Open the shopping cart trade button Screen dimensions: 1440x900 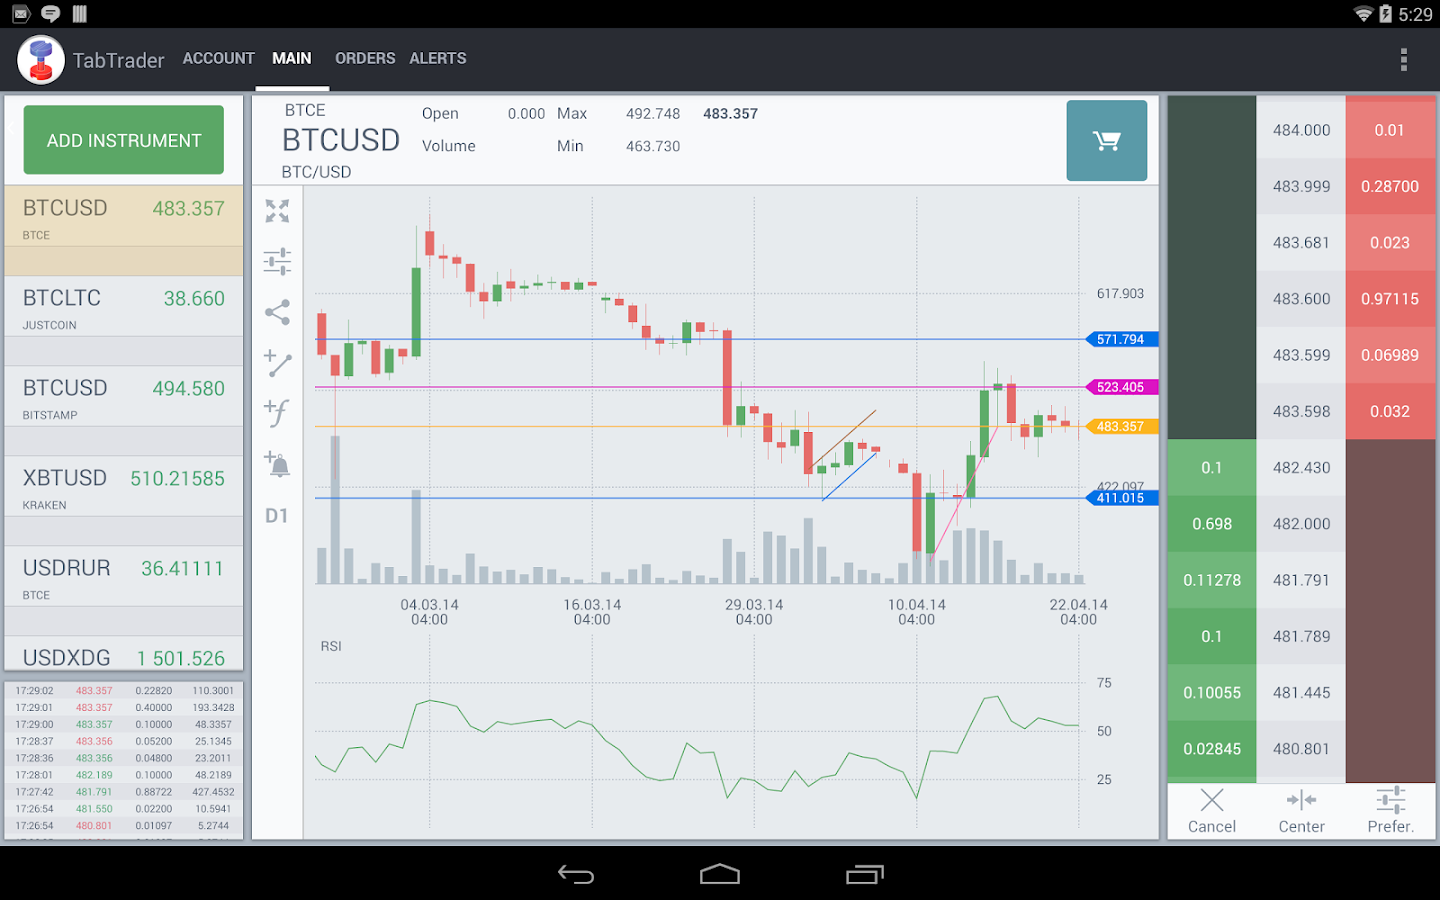1107,141
